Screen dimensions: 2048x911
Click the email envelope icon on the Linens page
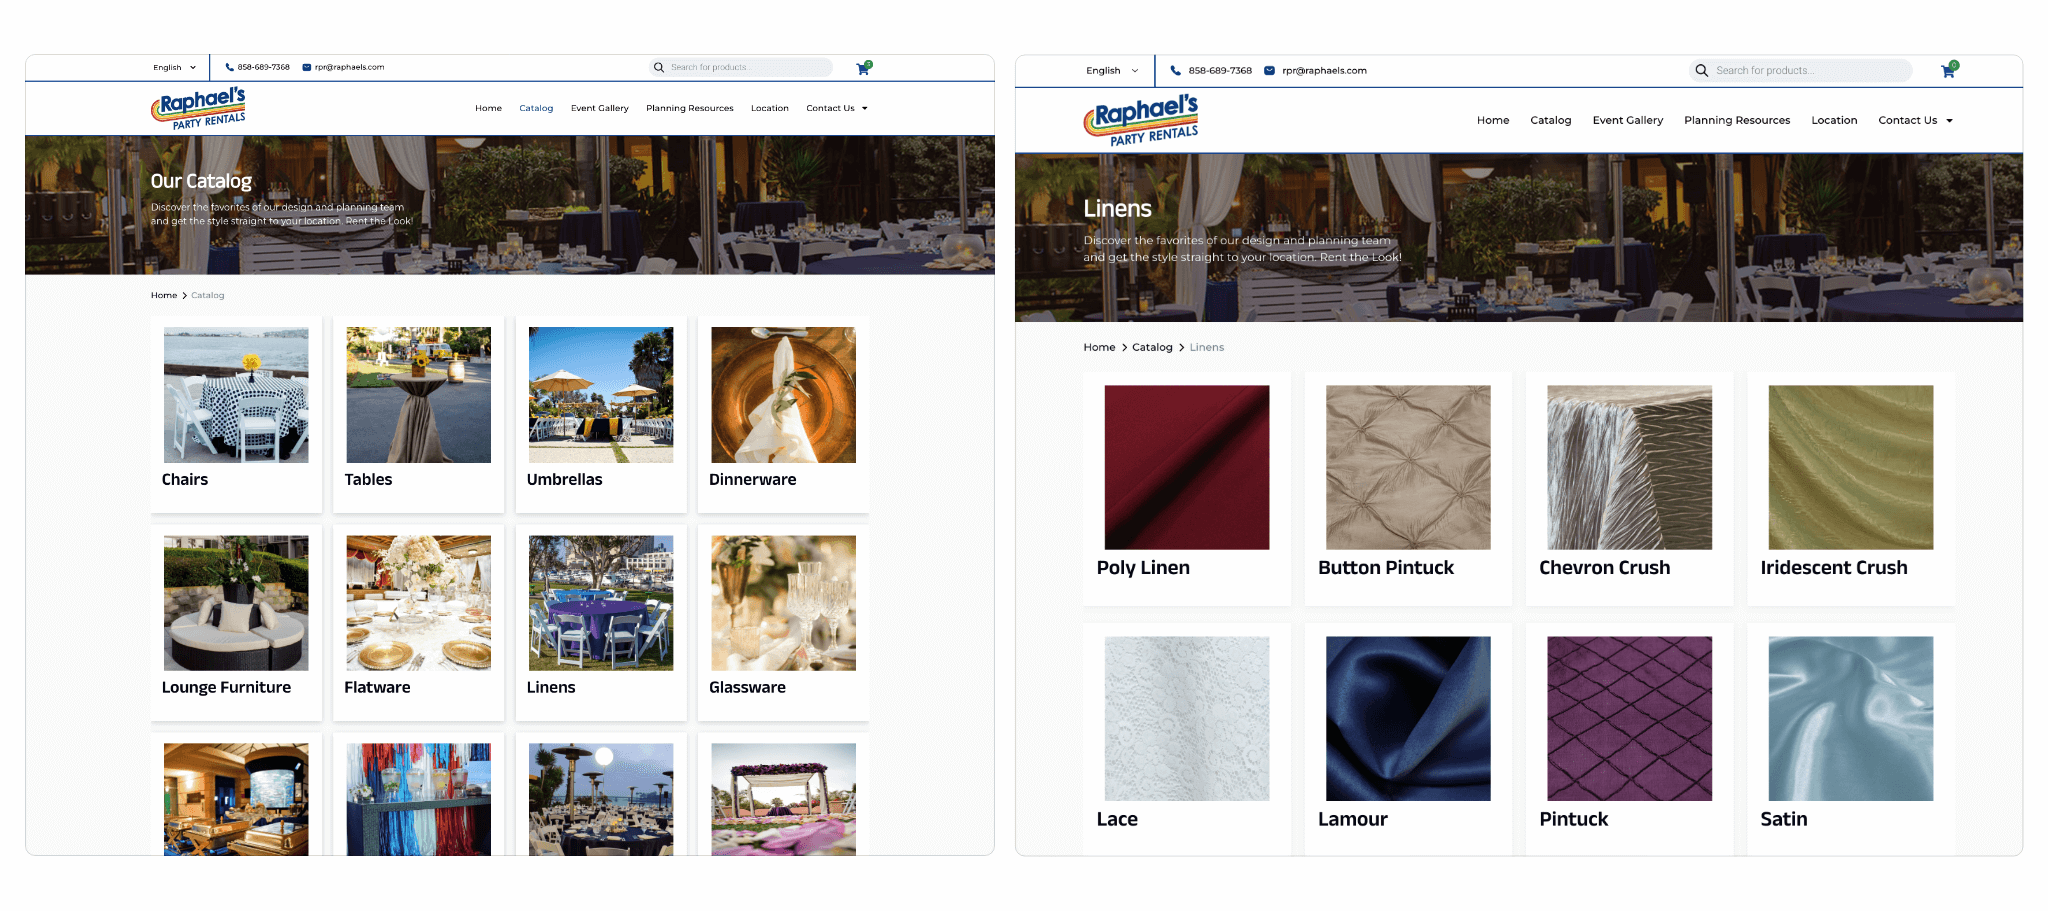click(1269, 71)
